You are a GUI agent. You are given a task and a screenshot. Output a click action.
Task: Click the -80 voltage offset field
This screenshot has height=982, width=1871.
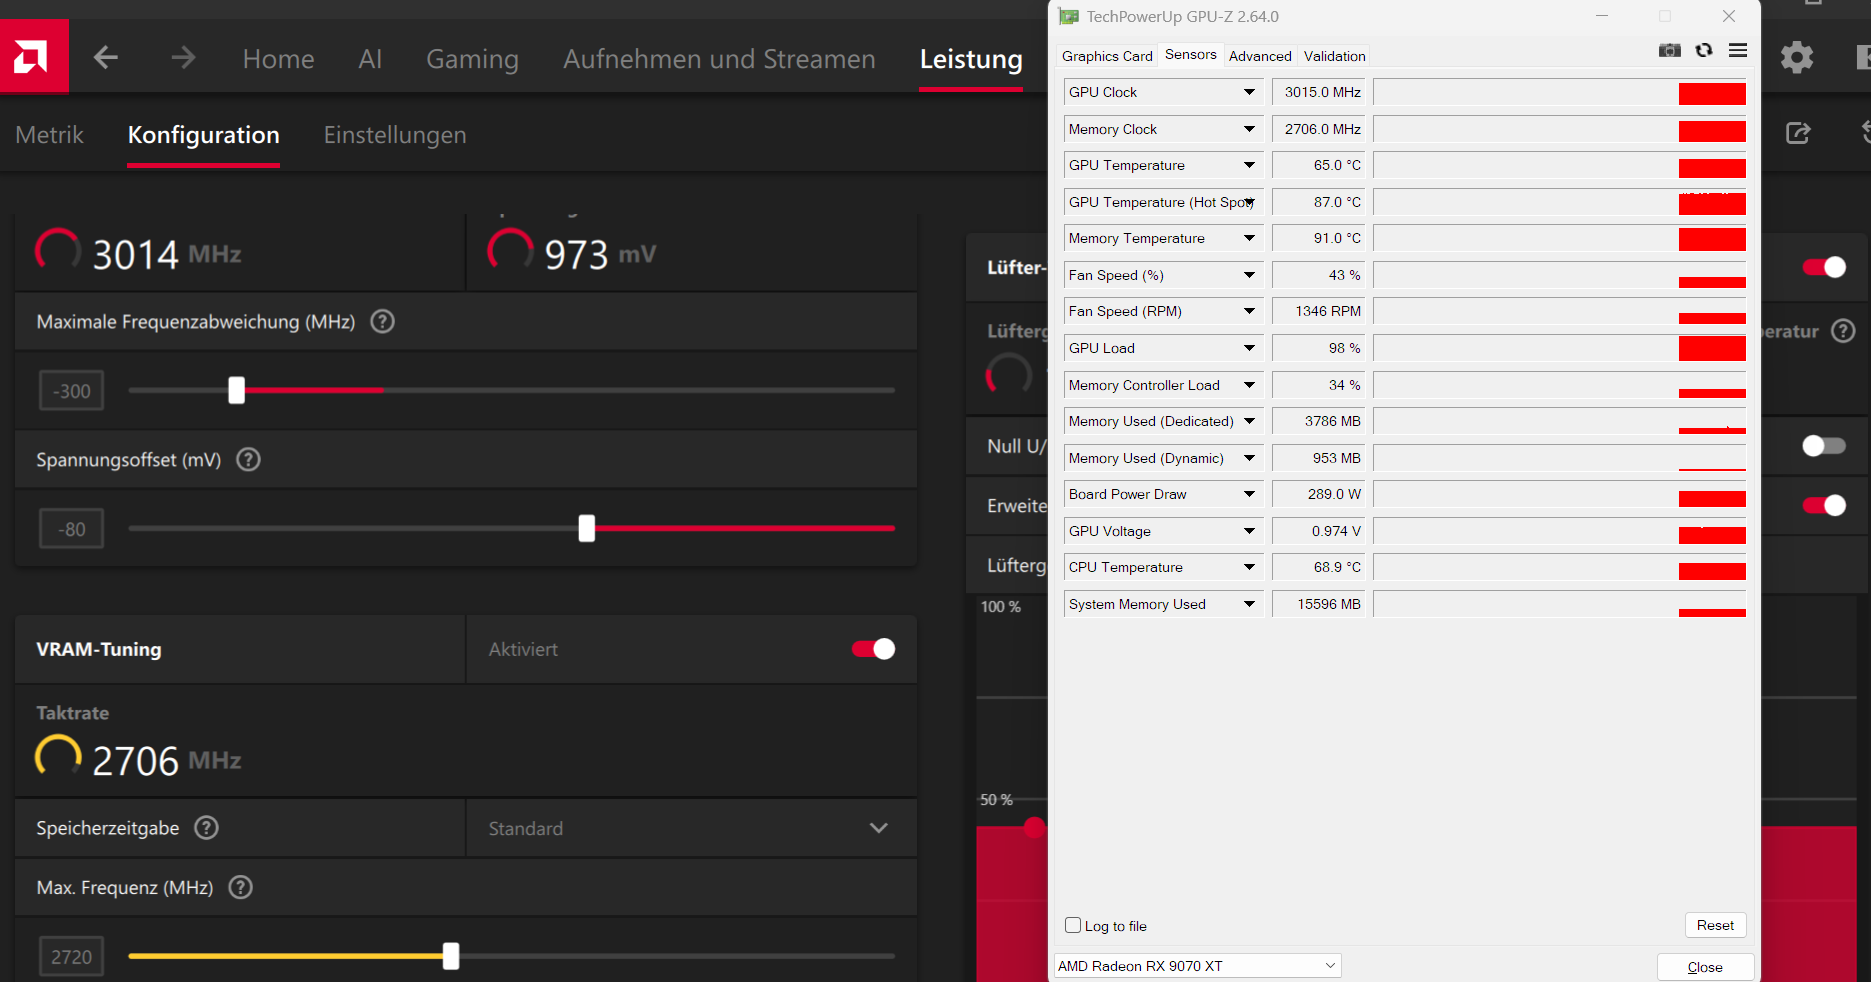[x=71, y=529]
